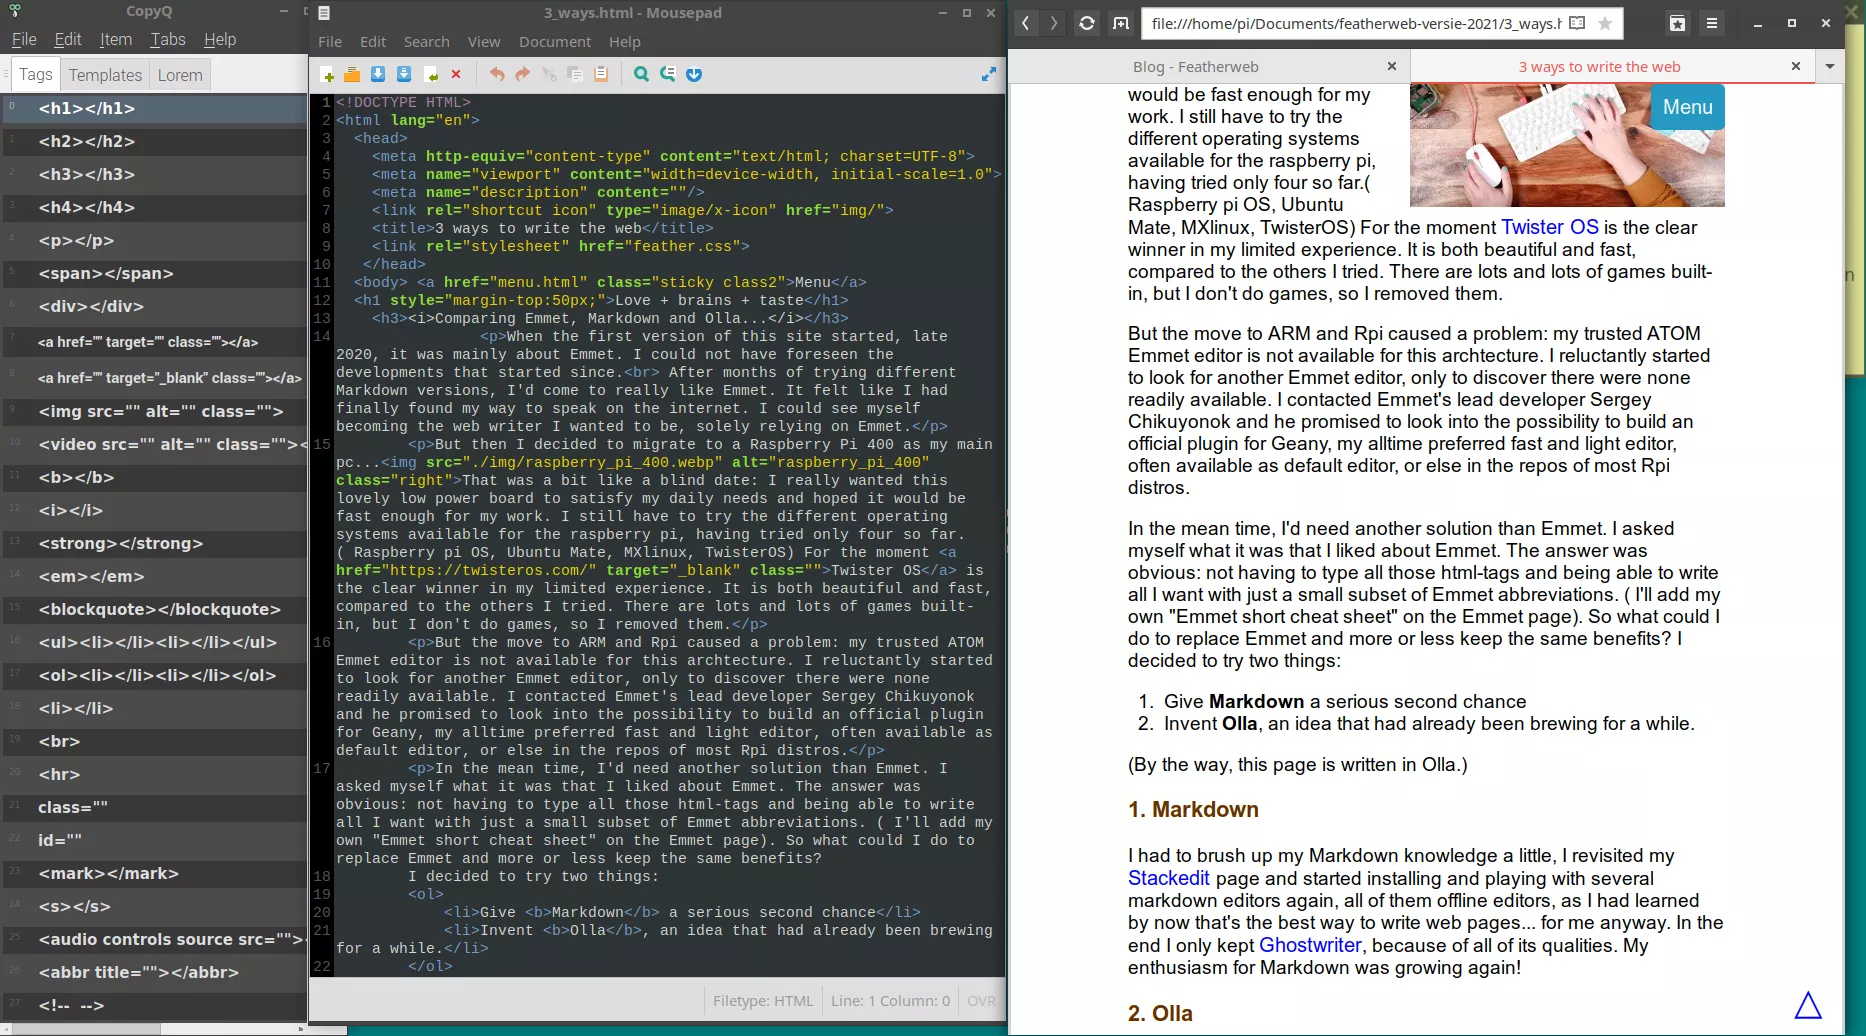Bookmark the page with the star icon
Viewport: 1866px width, 1036px height.
1605,23
